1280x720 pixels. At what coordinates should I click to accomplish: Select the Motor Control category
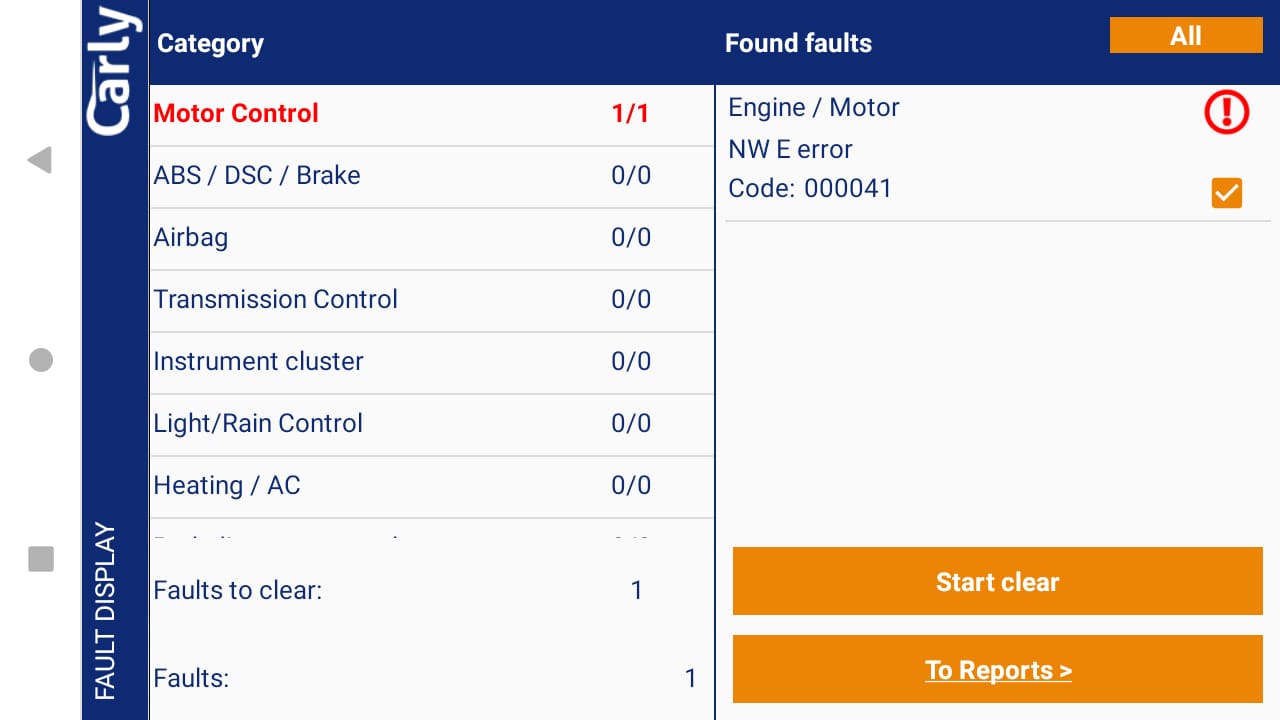[236, 113]
